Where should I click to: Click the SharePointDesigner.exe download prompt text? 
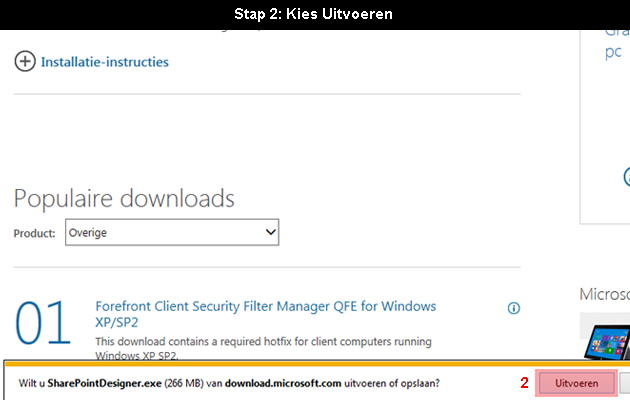tap(229, 383)
